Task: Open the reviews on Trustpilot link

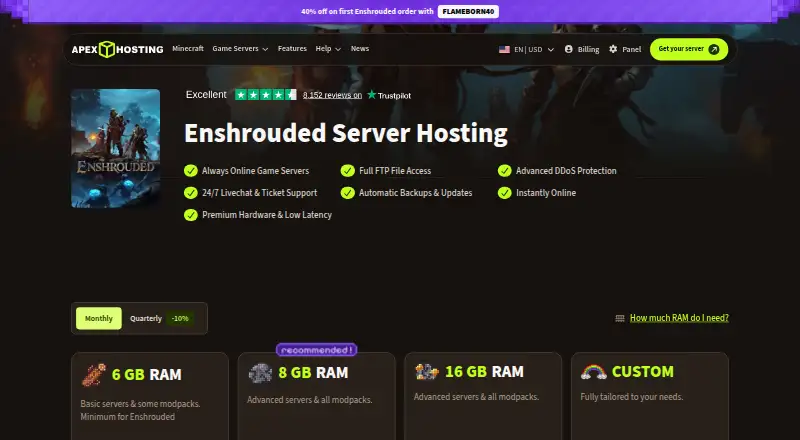Action: pyautogui.click(x=332, y=95)
